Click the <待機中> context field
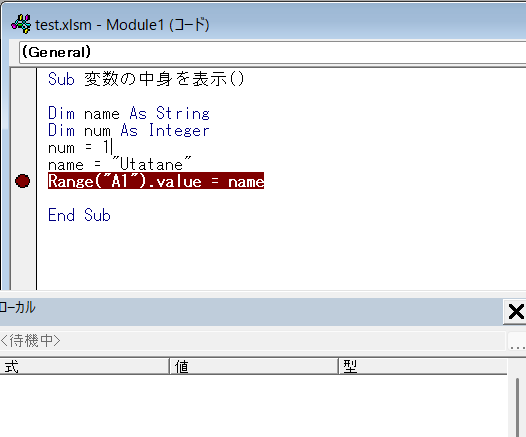The image size is (526, 437). [x=252, y=341]
